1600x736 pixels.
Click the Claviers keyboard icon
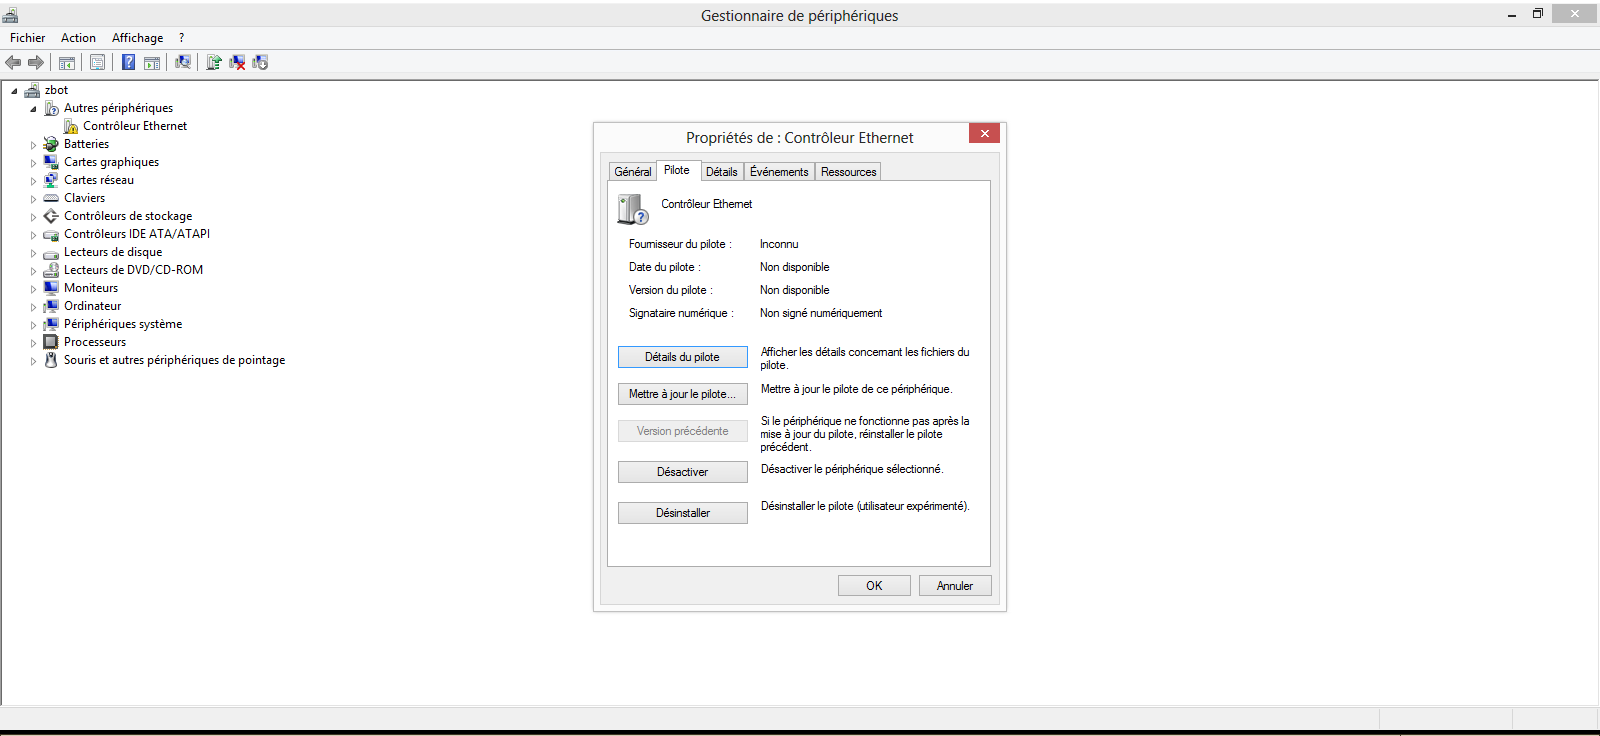[x=51, y=198]
